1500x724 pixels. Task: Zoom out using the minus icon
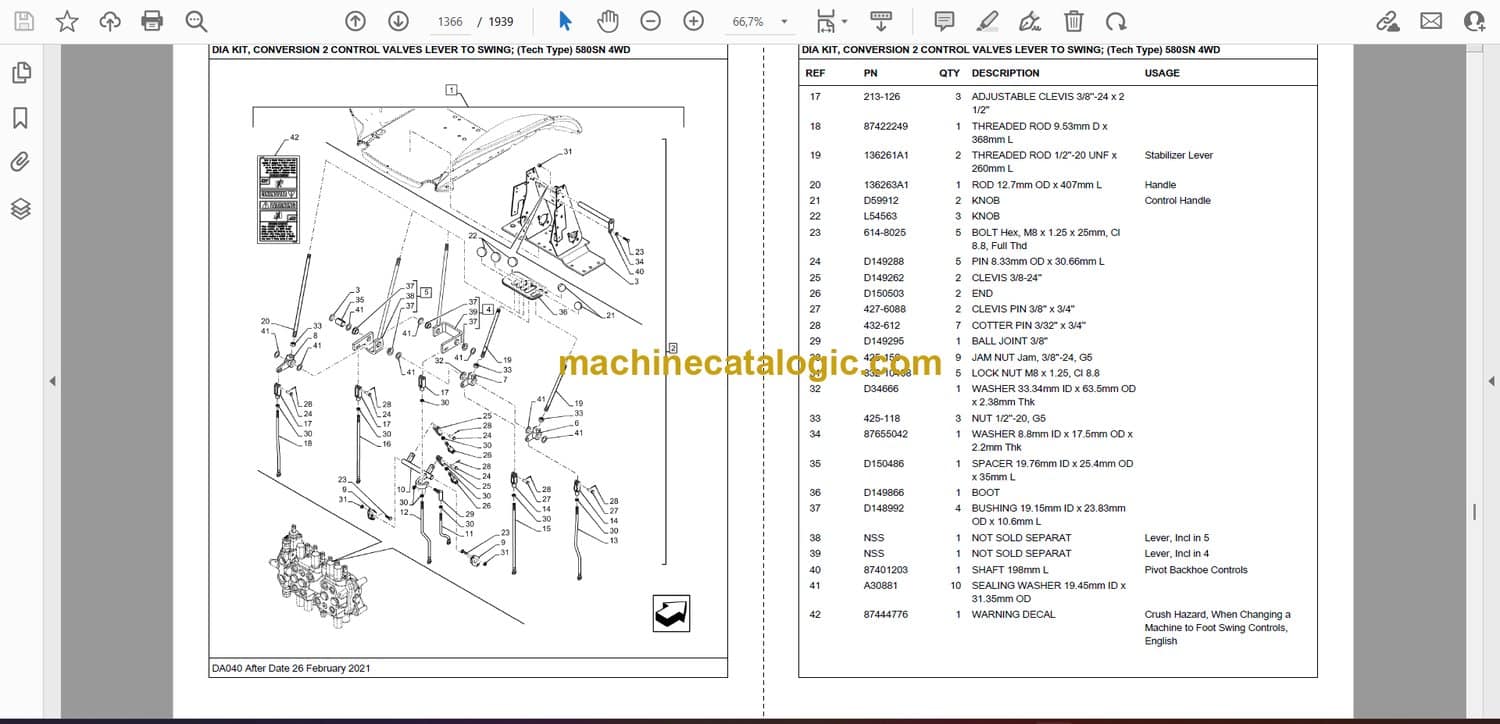650,21
